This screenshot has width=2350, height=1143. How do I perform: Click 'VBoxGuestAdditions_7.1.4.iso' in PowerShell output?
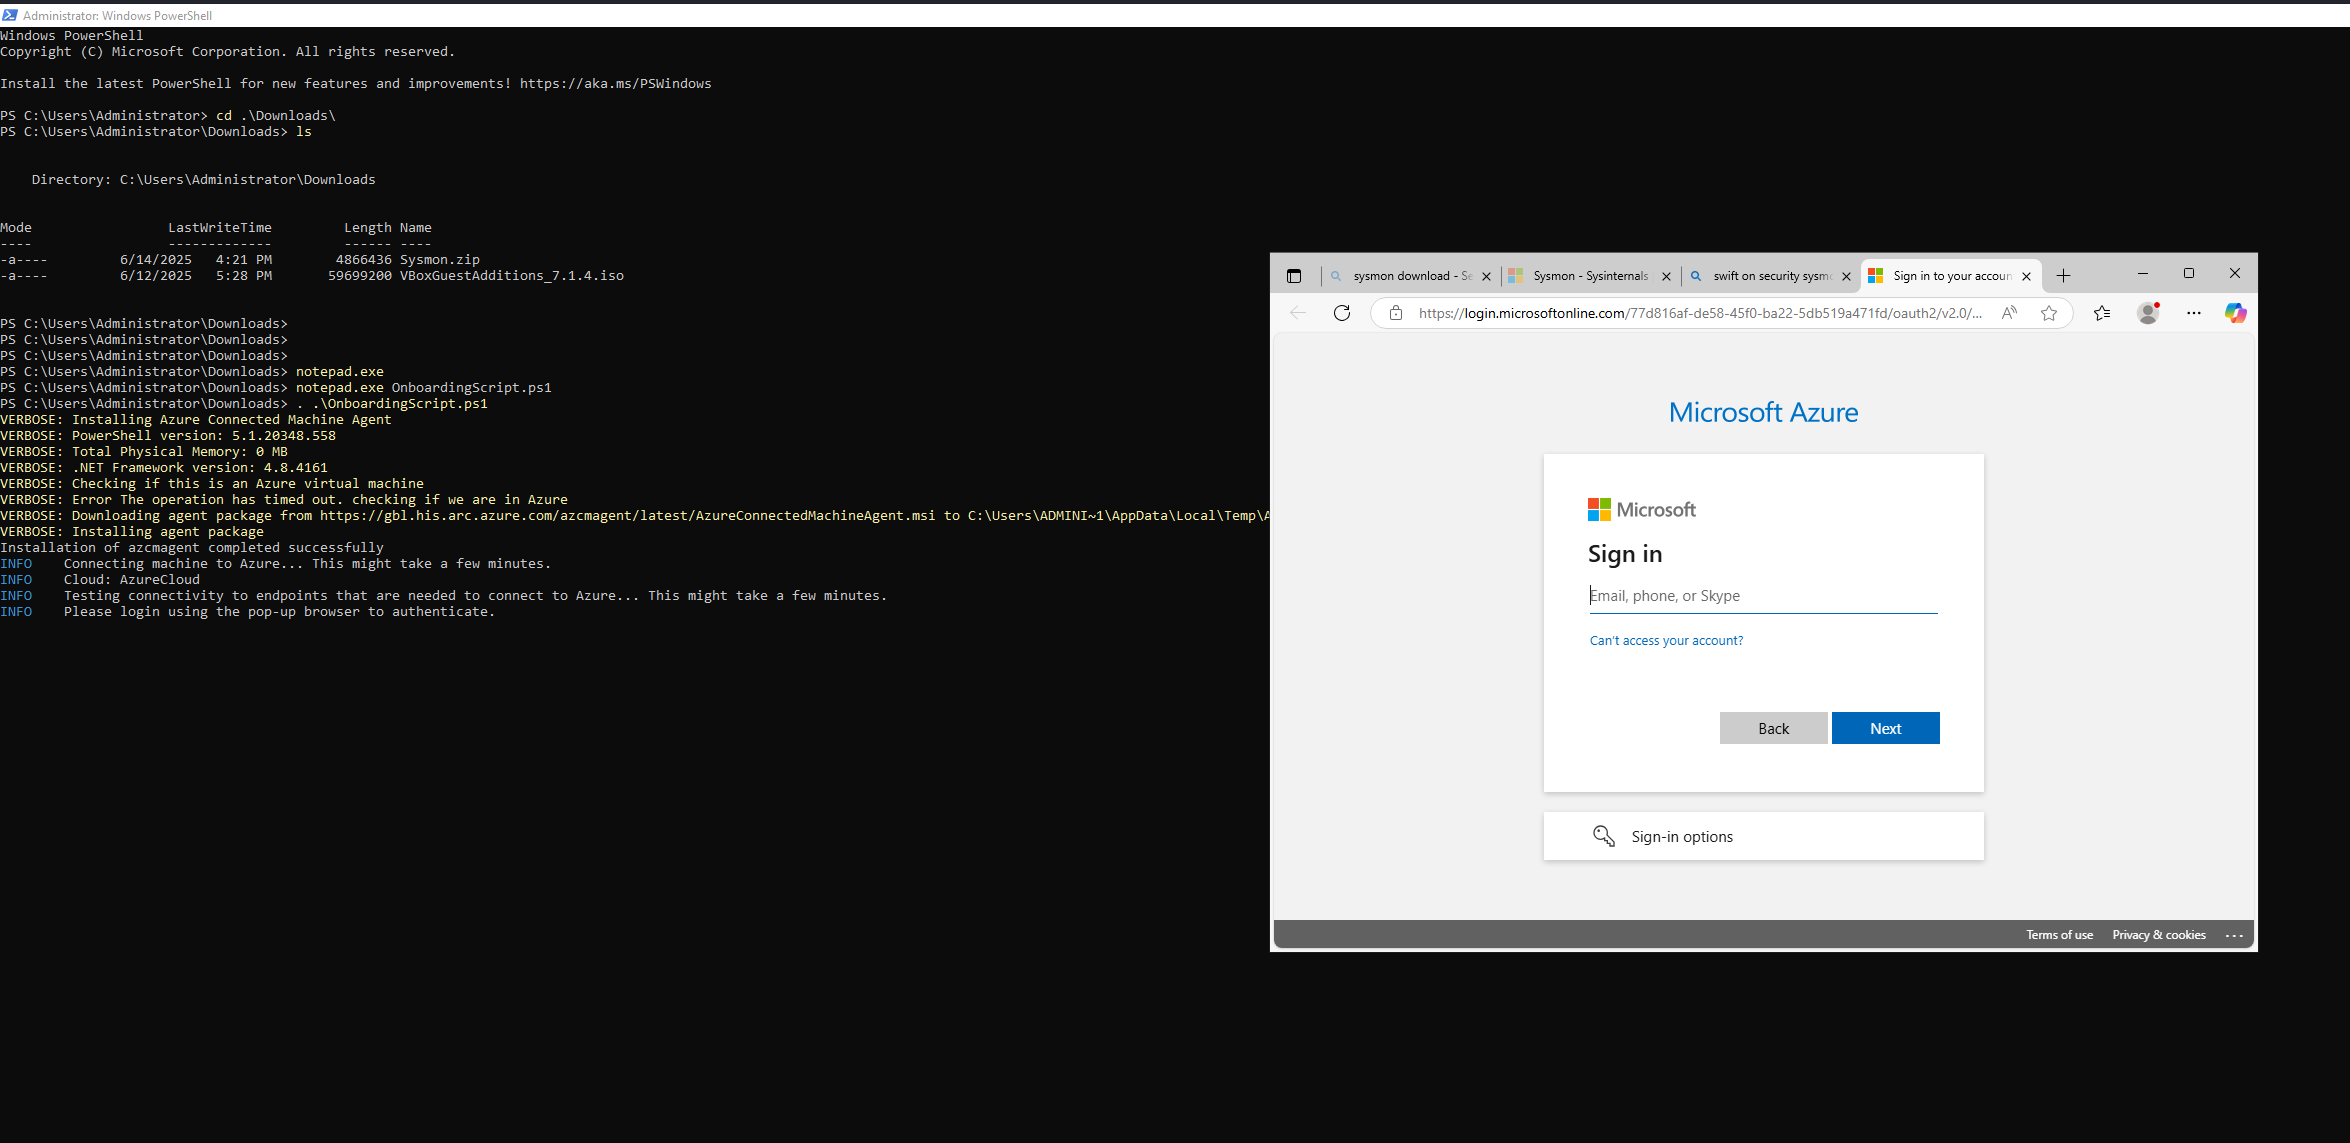(512, 276)
